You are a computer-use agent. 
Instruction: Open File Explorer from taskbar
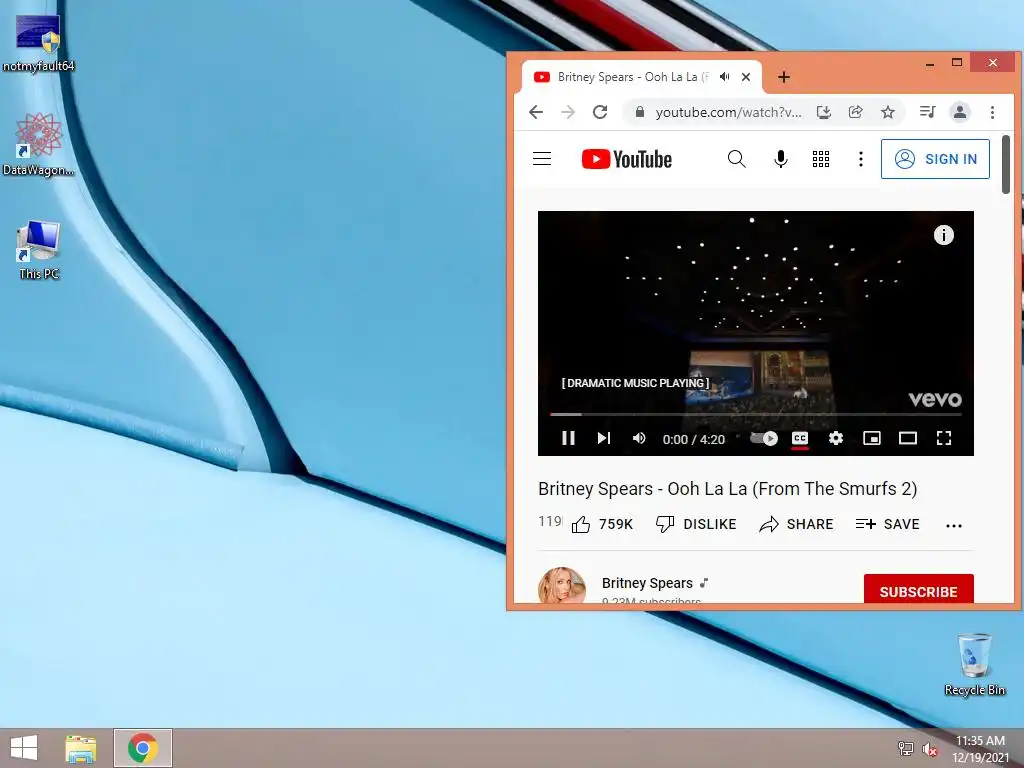81,748
